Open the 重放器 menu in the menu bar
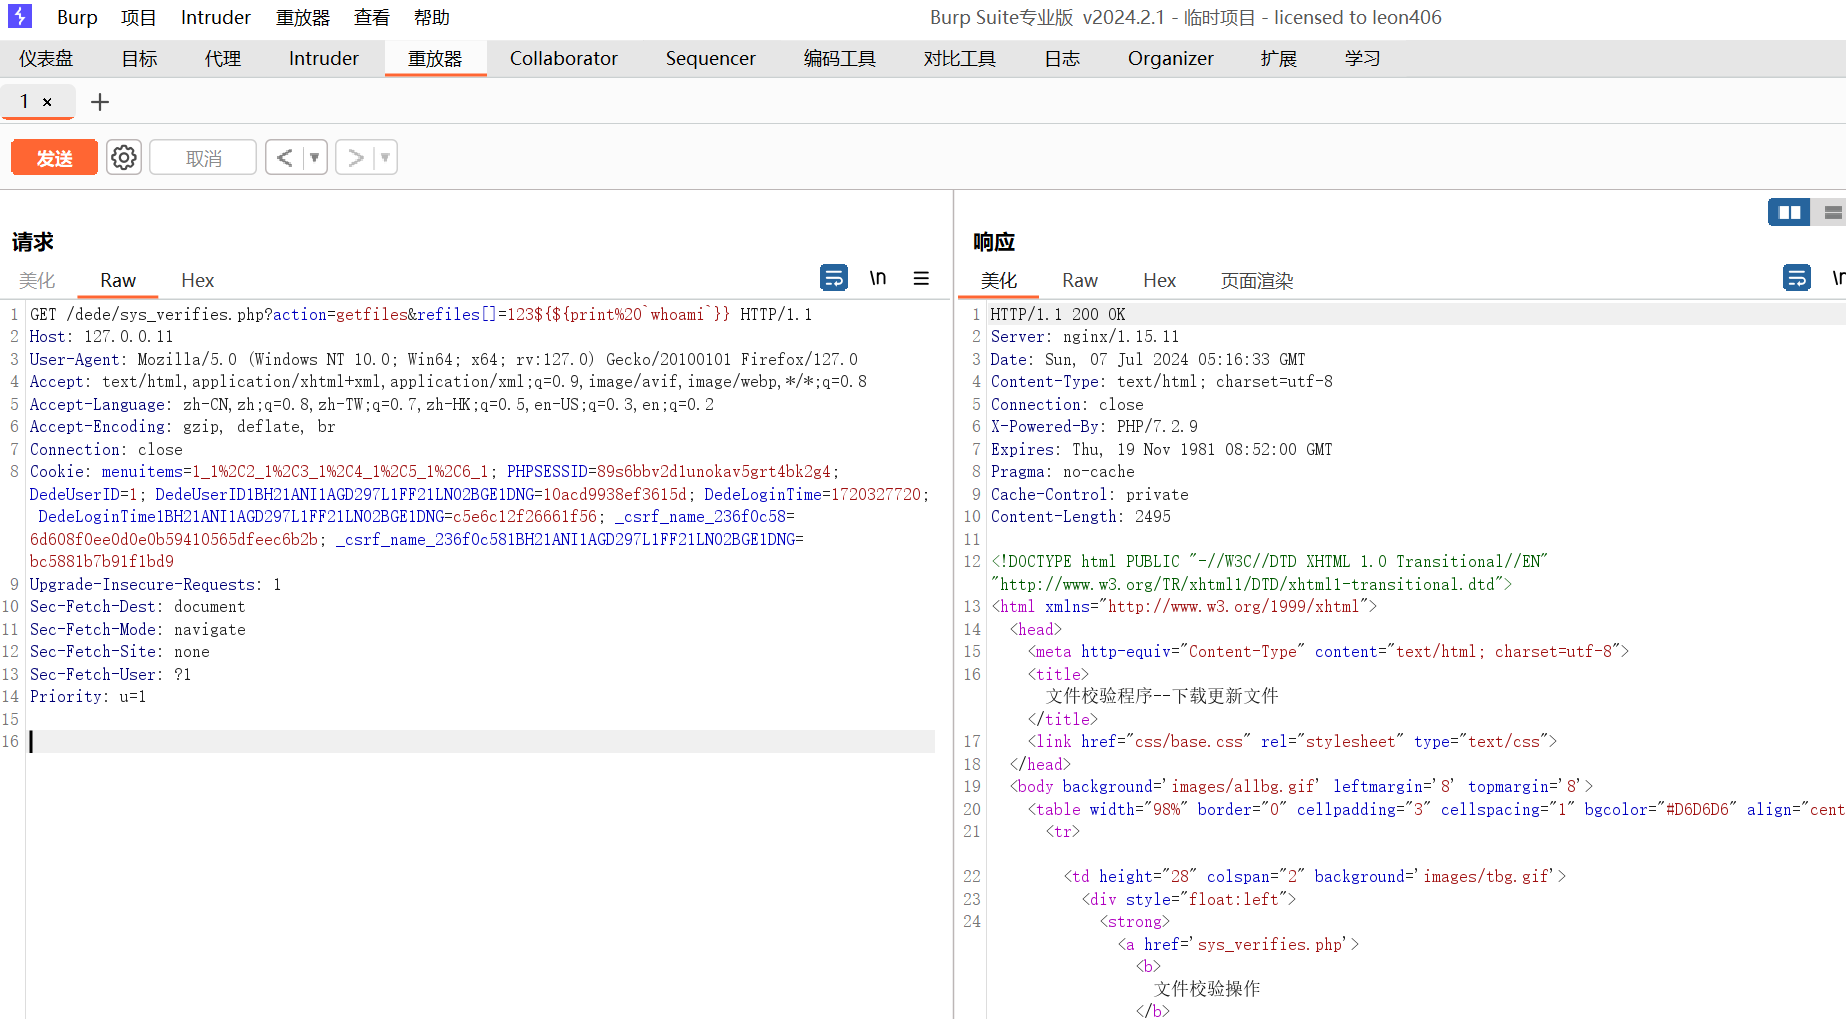 (x=303, y=17)
